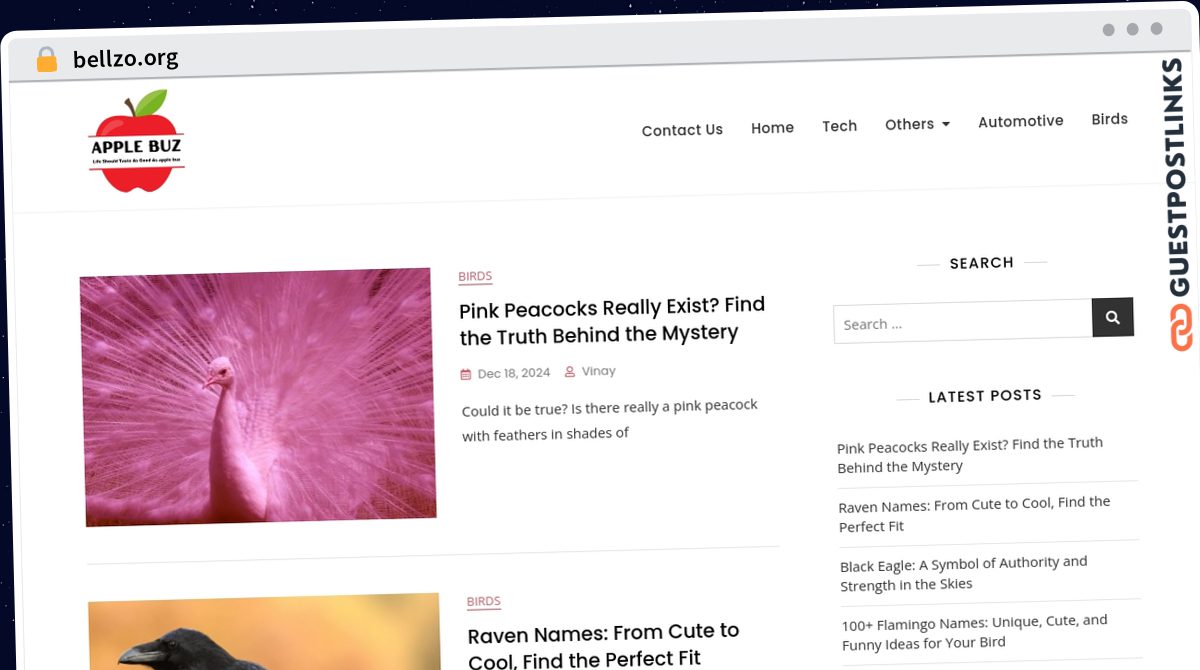Open Pink Peacocks link in Latest Posts

coord(970,455)
